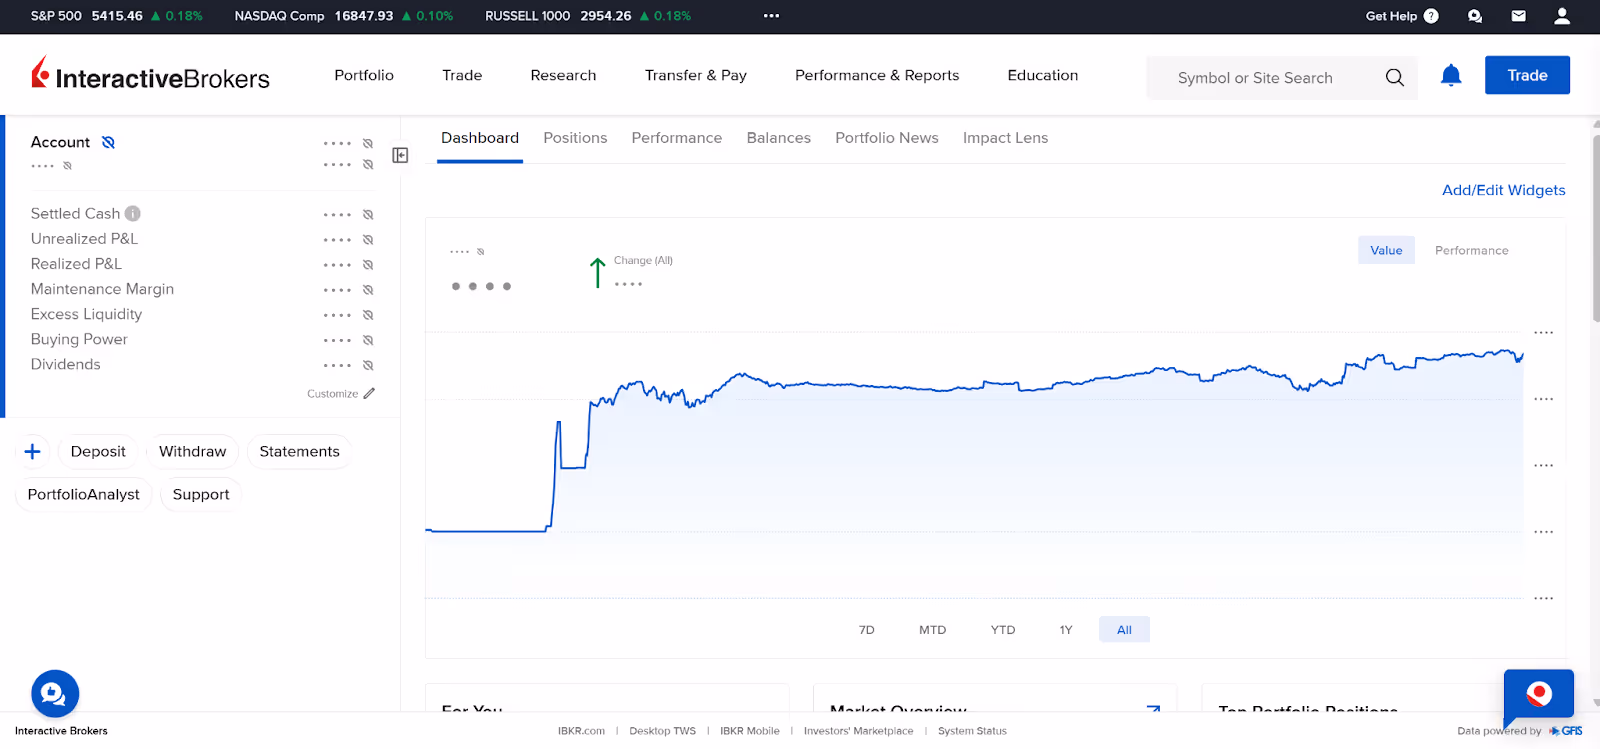The image size is (1600, 749).
Task: Open the IBKR Mobile footer link
Action: coord(750,731)
